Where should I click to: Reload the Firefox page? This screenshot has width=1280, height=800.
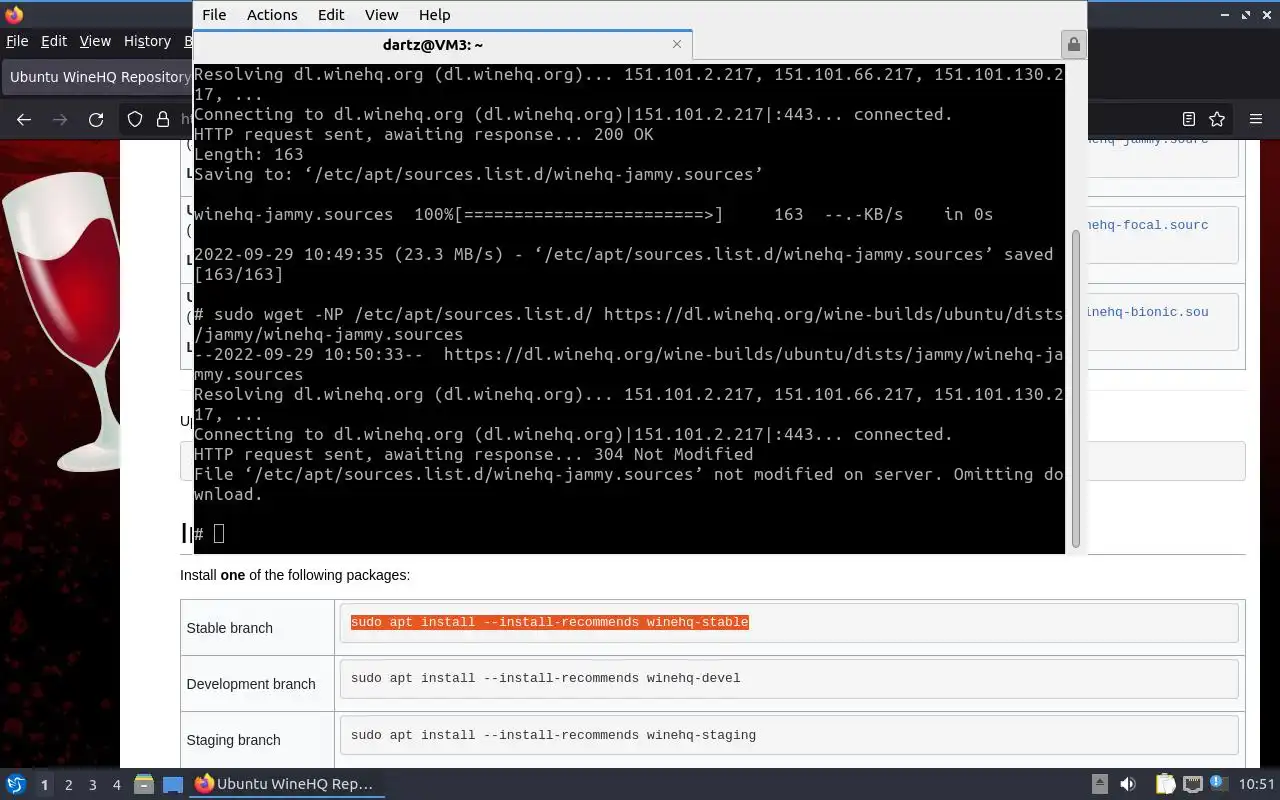[96, 119]
